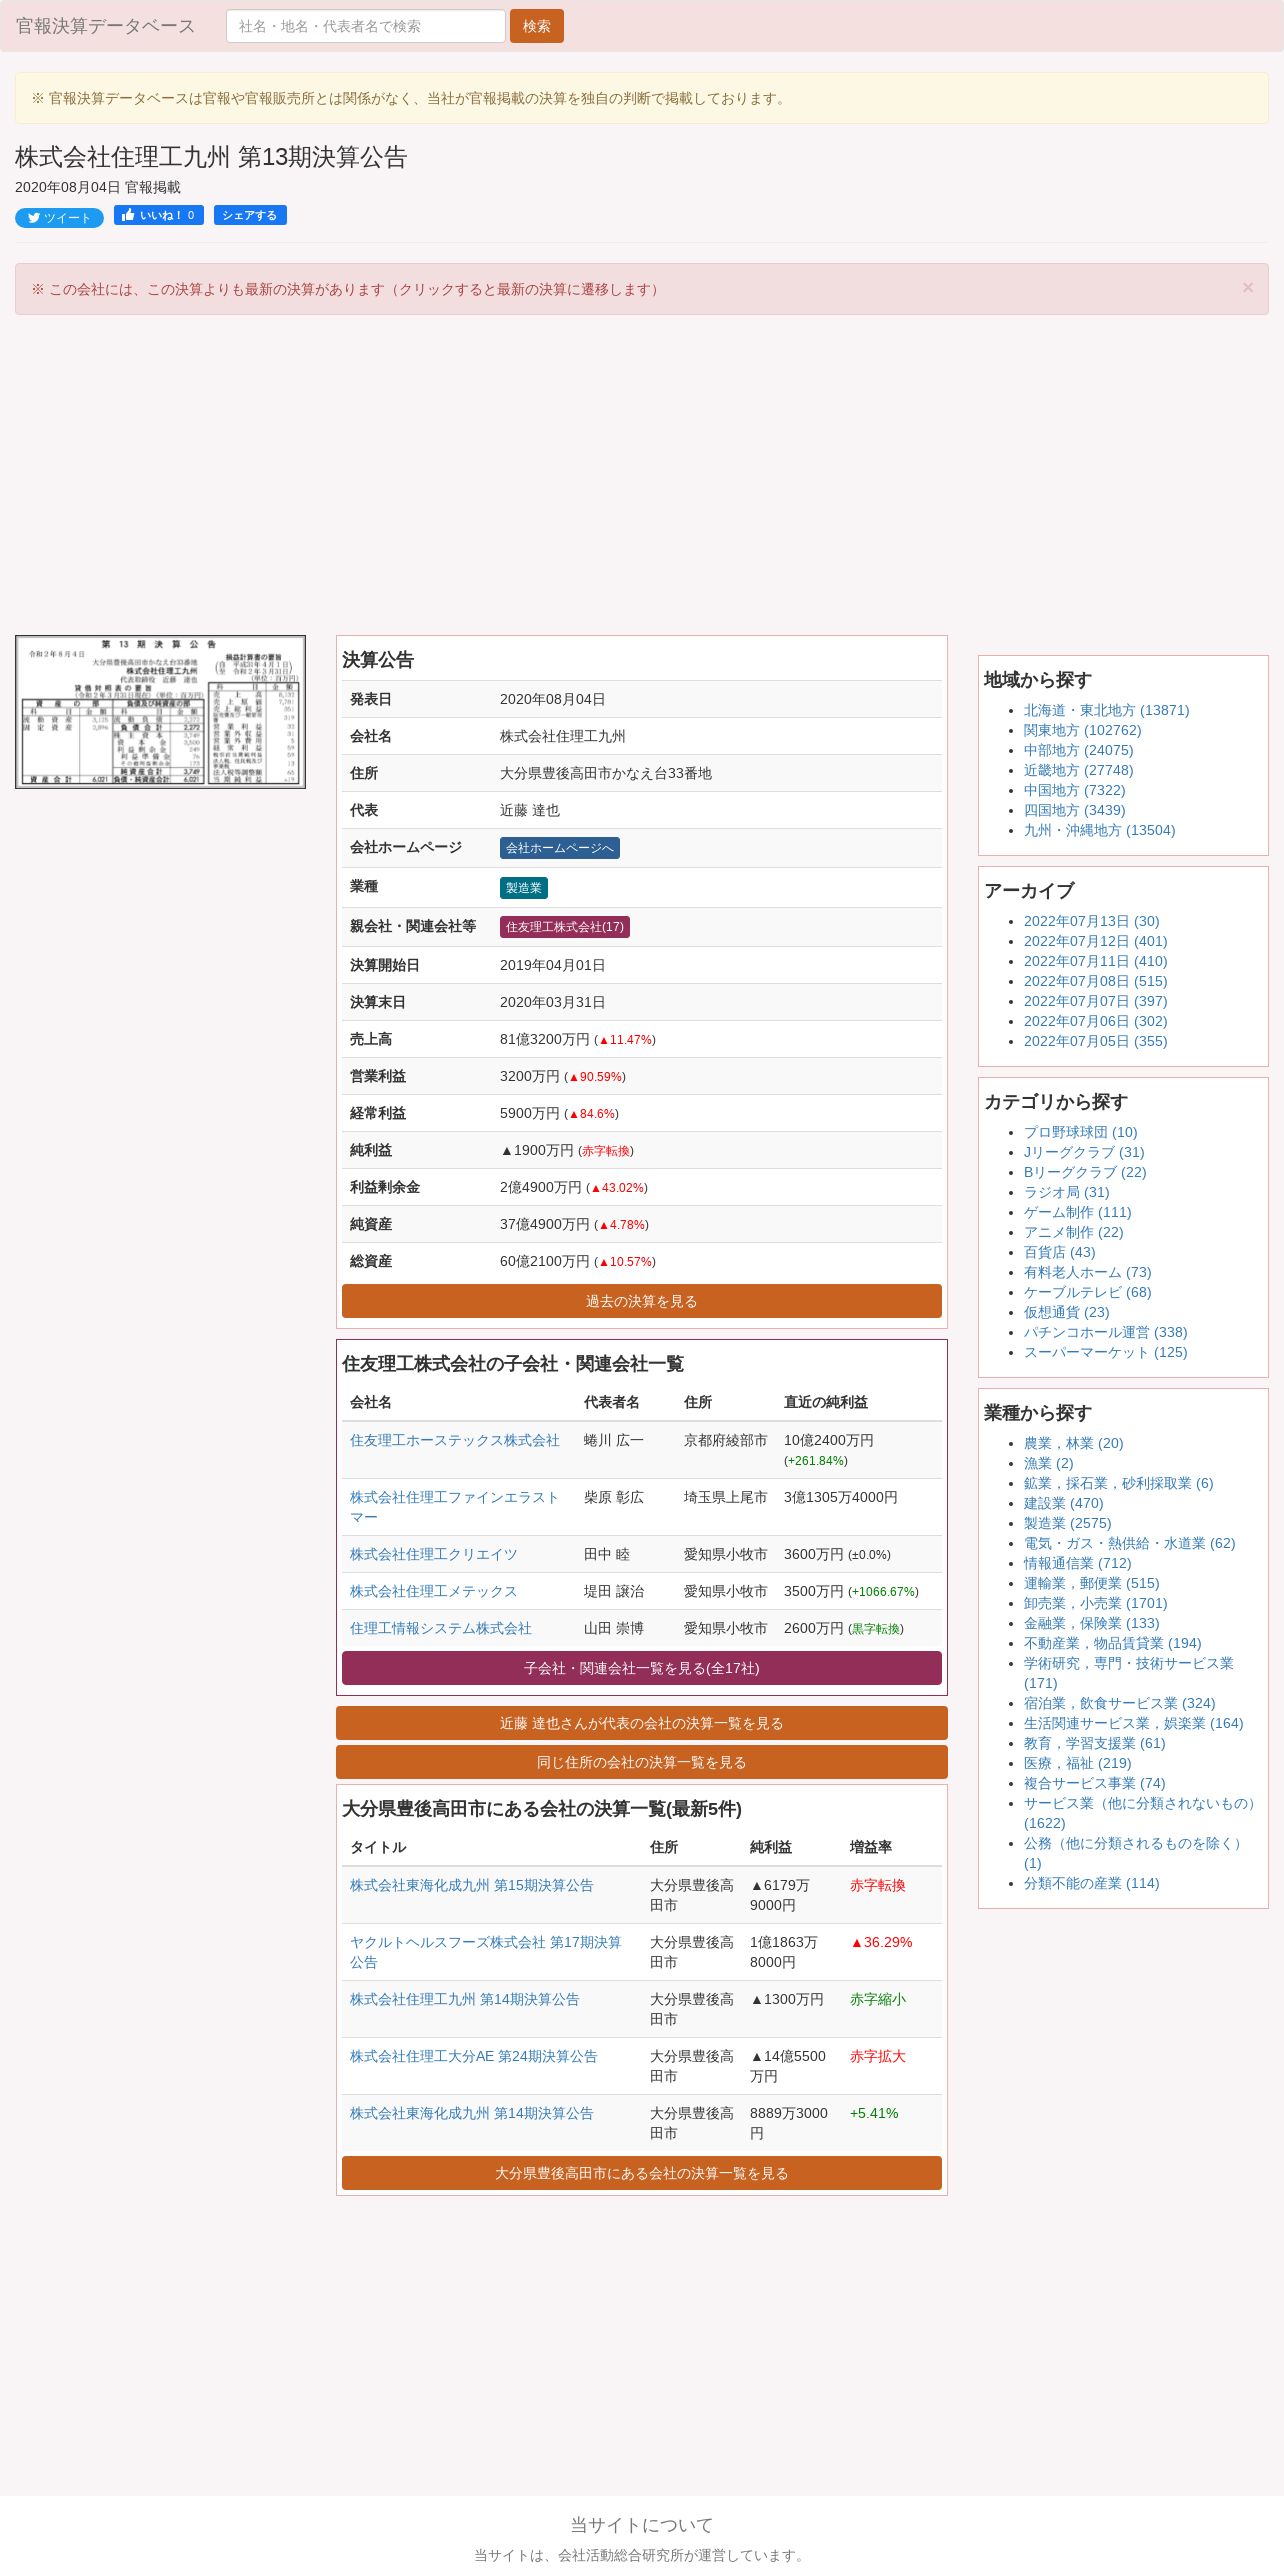Open 株式会社住理工九州 第14期決算公告
This screenshot has height=2568, width=1284.
coord(464,1999)
